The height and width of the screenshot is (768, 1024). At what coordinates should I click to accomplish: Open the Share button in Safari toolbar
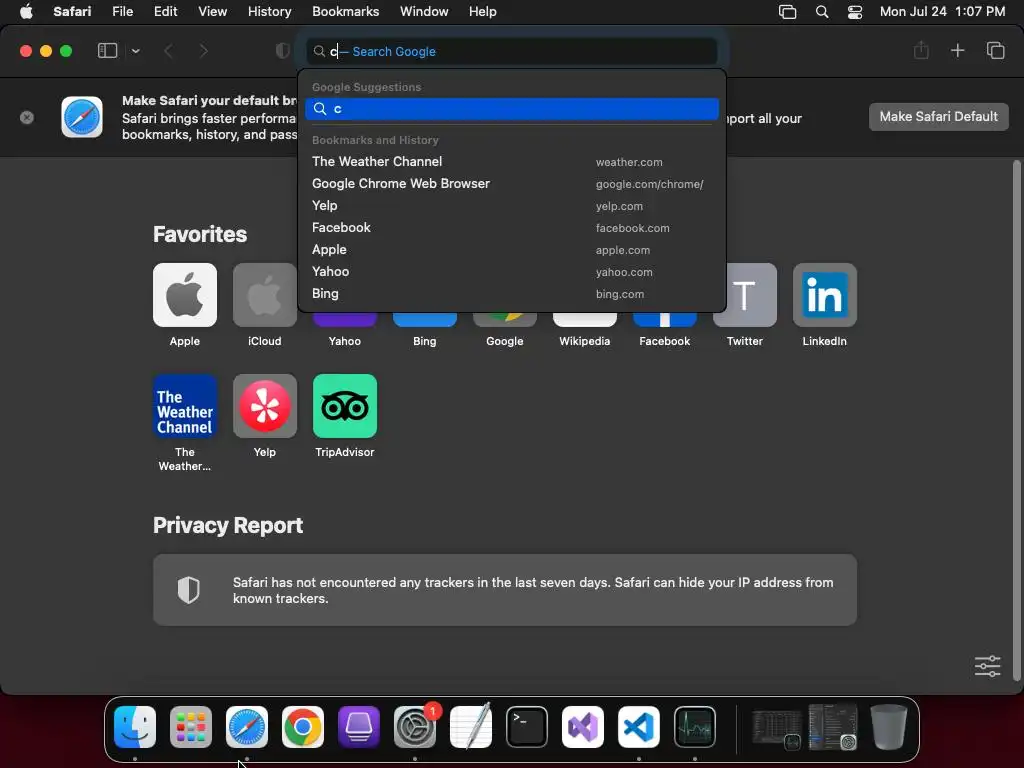click(921, 50)
